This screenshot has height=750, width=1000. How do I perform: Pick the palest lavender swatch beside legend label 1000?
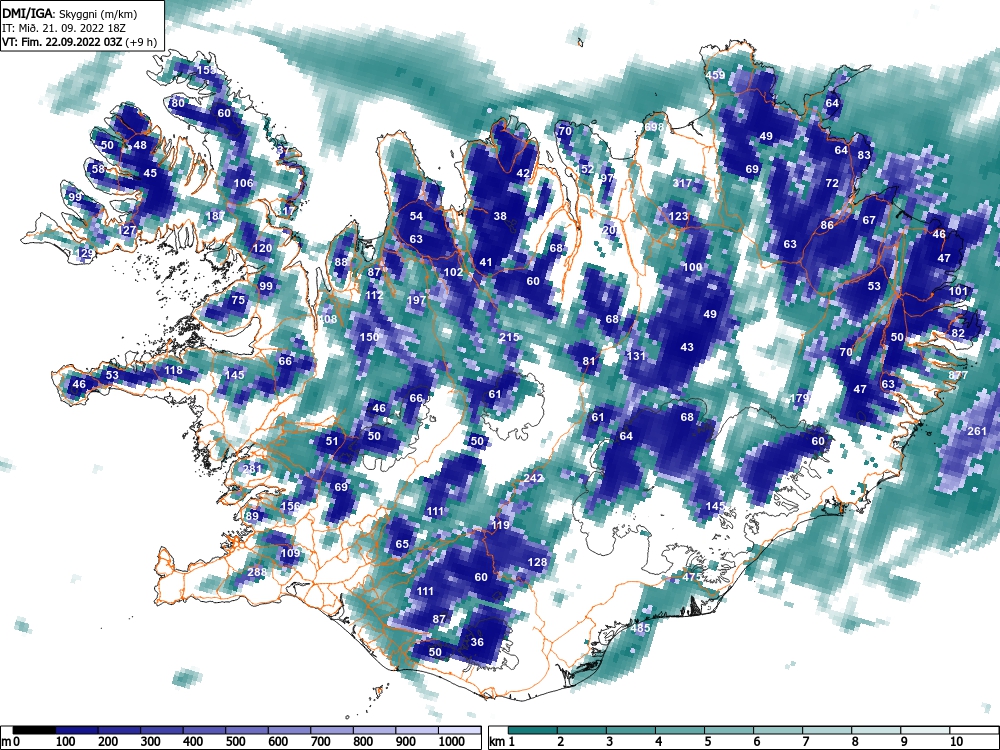tap(460, 730)
